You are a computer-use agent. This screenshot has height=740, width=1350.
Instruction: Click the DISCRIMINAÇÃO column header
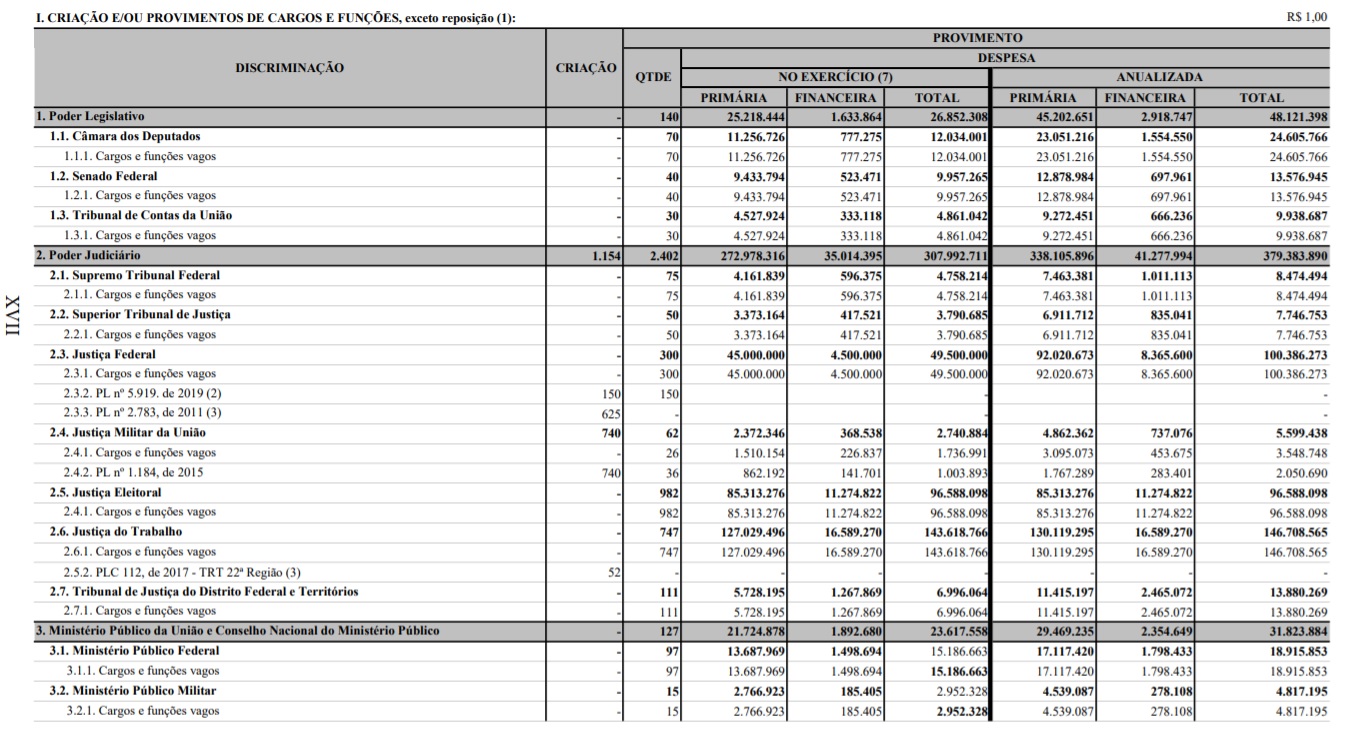tap(290, 68)
